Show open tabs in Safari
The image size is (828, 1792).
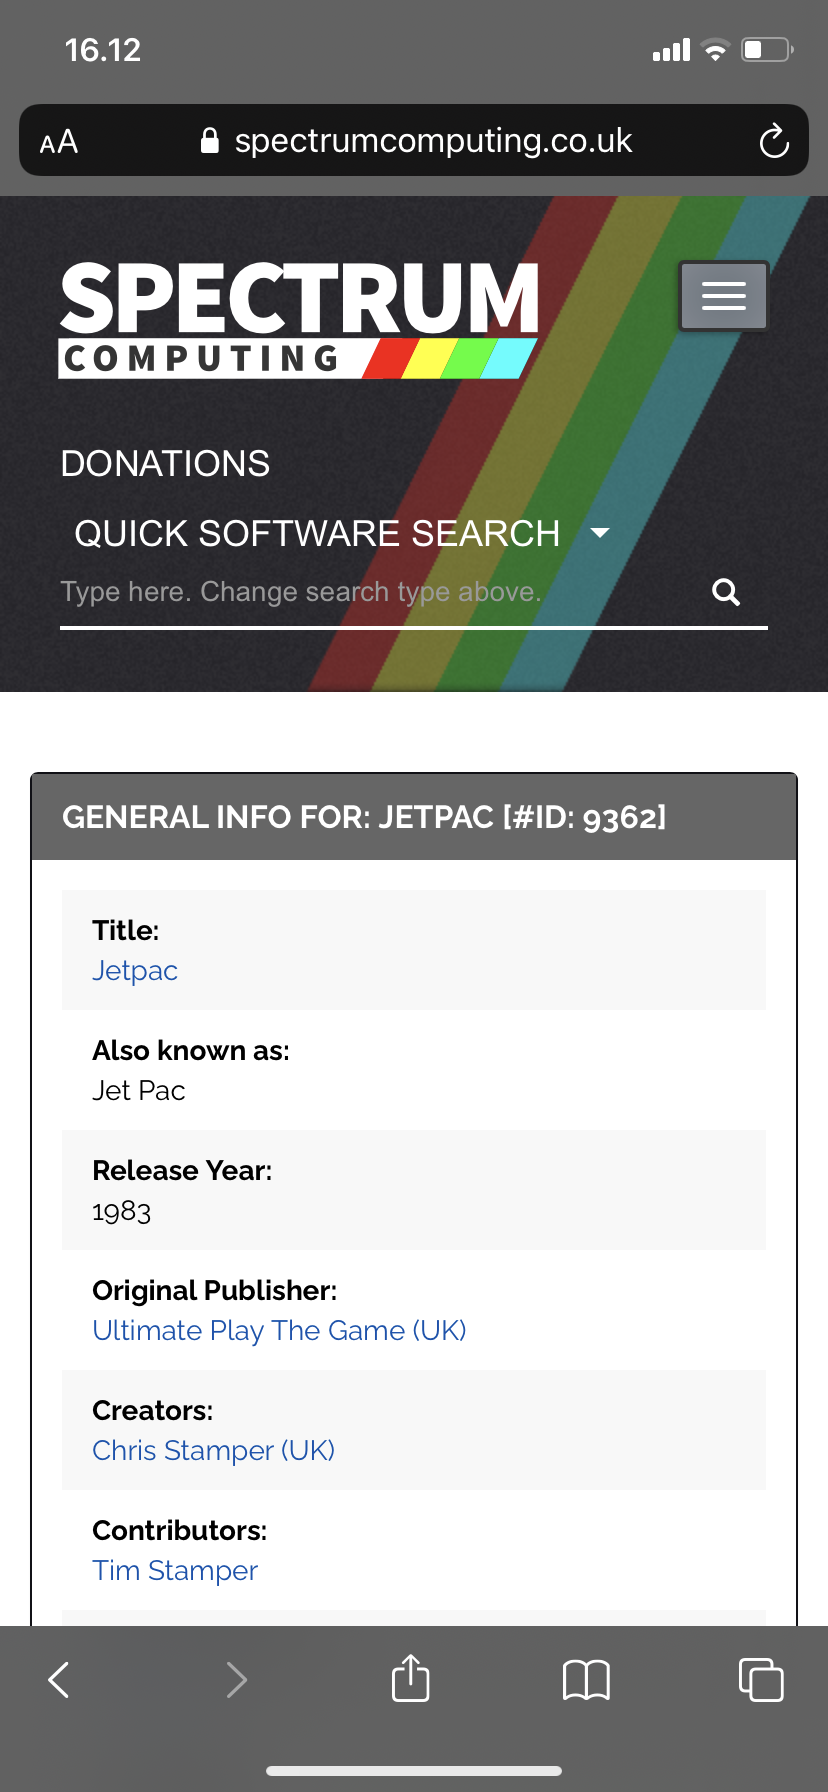tap(761, 1679)
